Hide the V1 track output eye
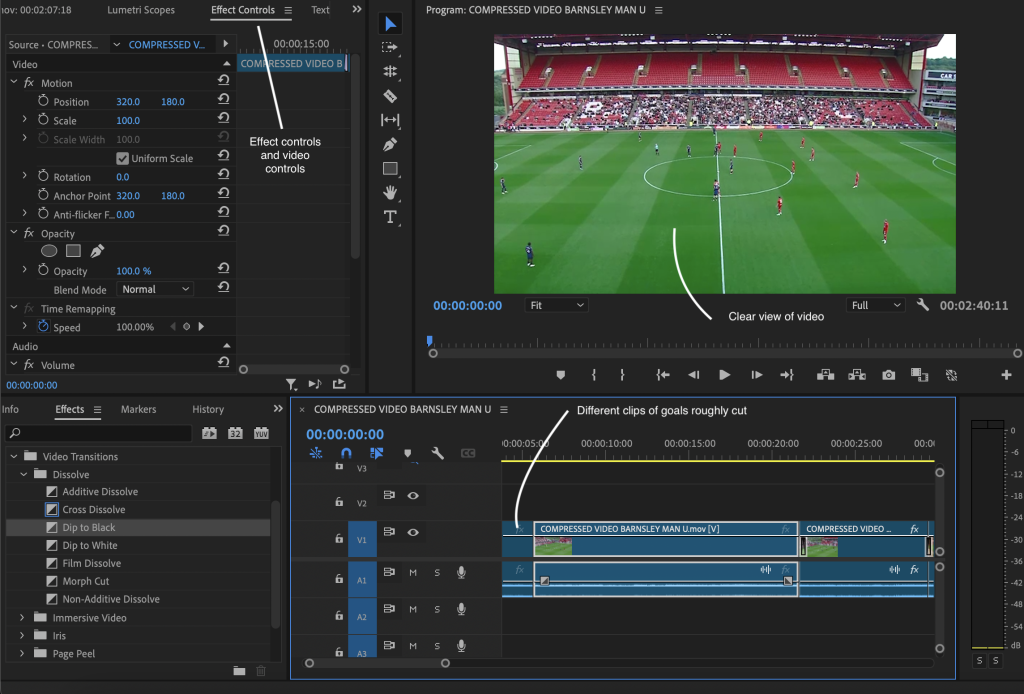This screenshot has width=1024, height=694. coord(412,532)
